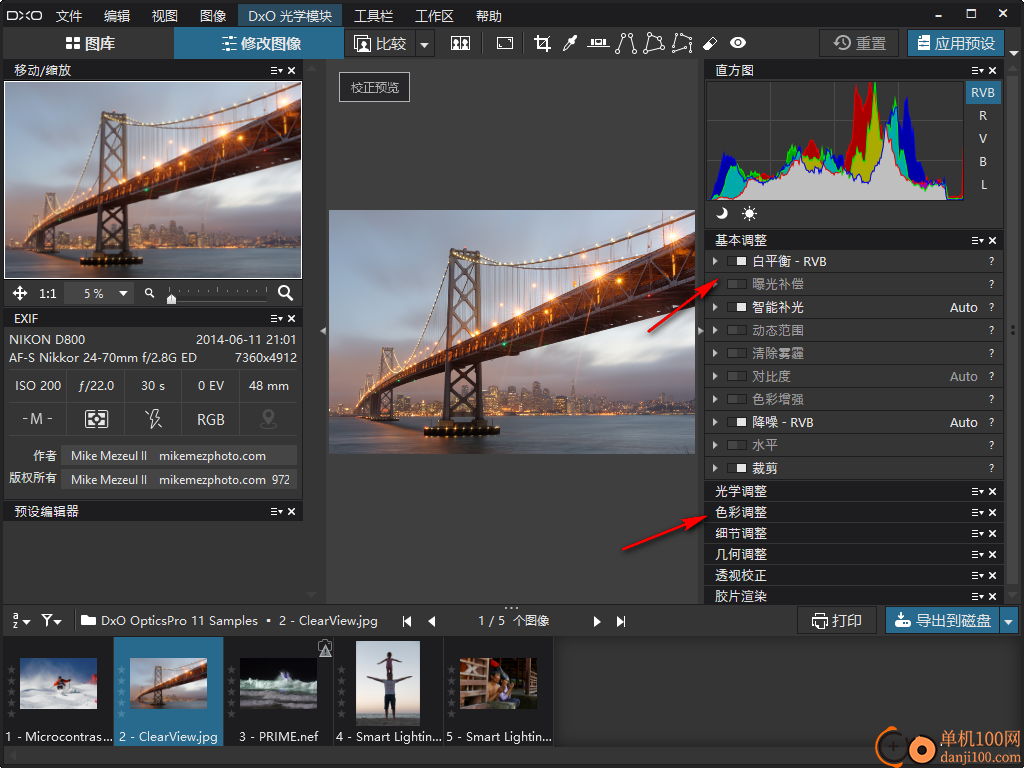
Task: Click the 校正预览 button
Action: pyautogui.click(x=374, y=88)
